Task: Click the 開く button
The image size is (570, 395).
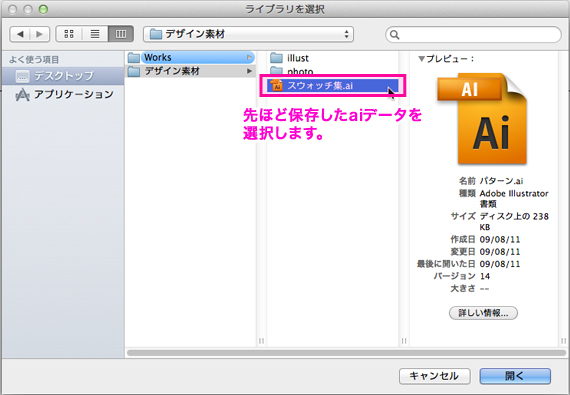Action: pyautogui.click(x=515, y=376)
